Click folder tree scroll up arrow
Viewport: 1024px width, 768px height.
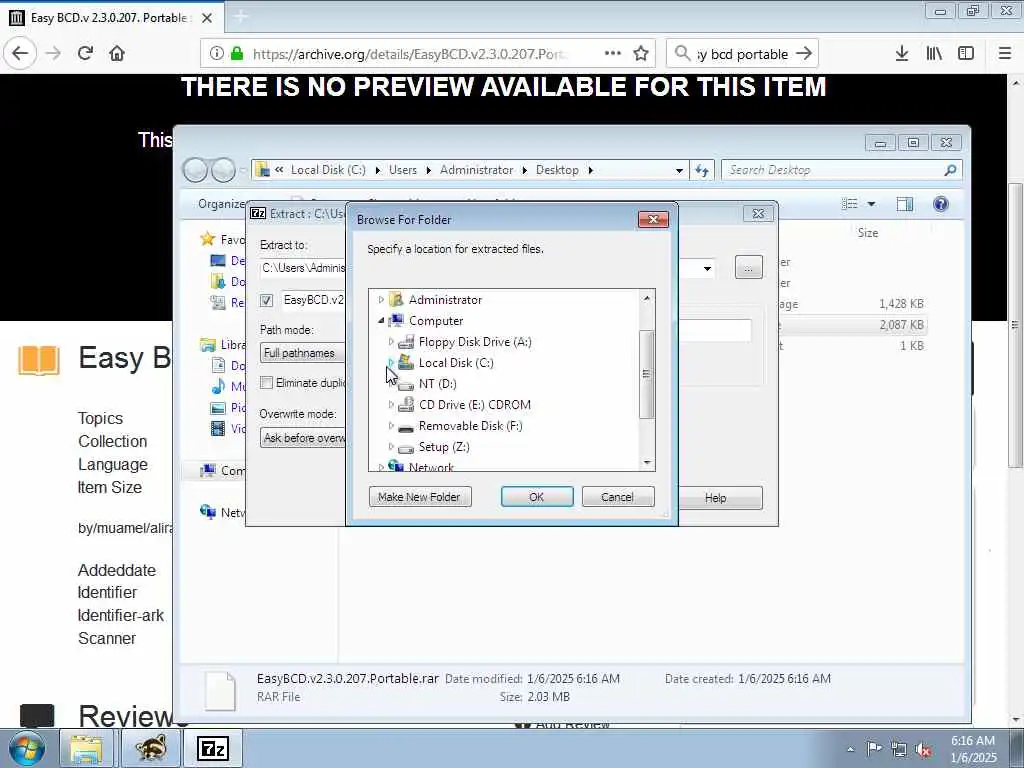point(647,298)
